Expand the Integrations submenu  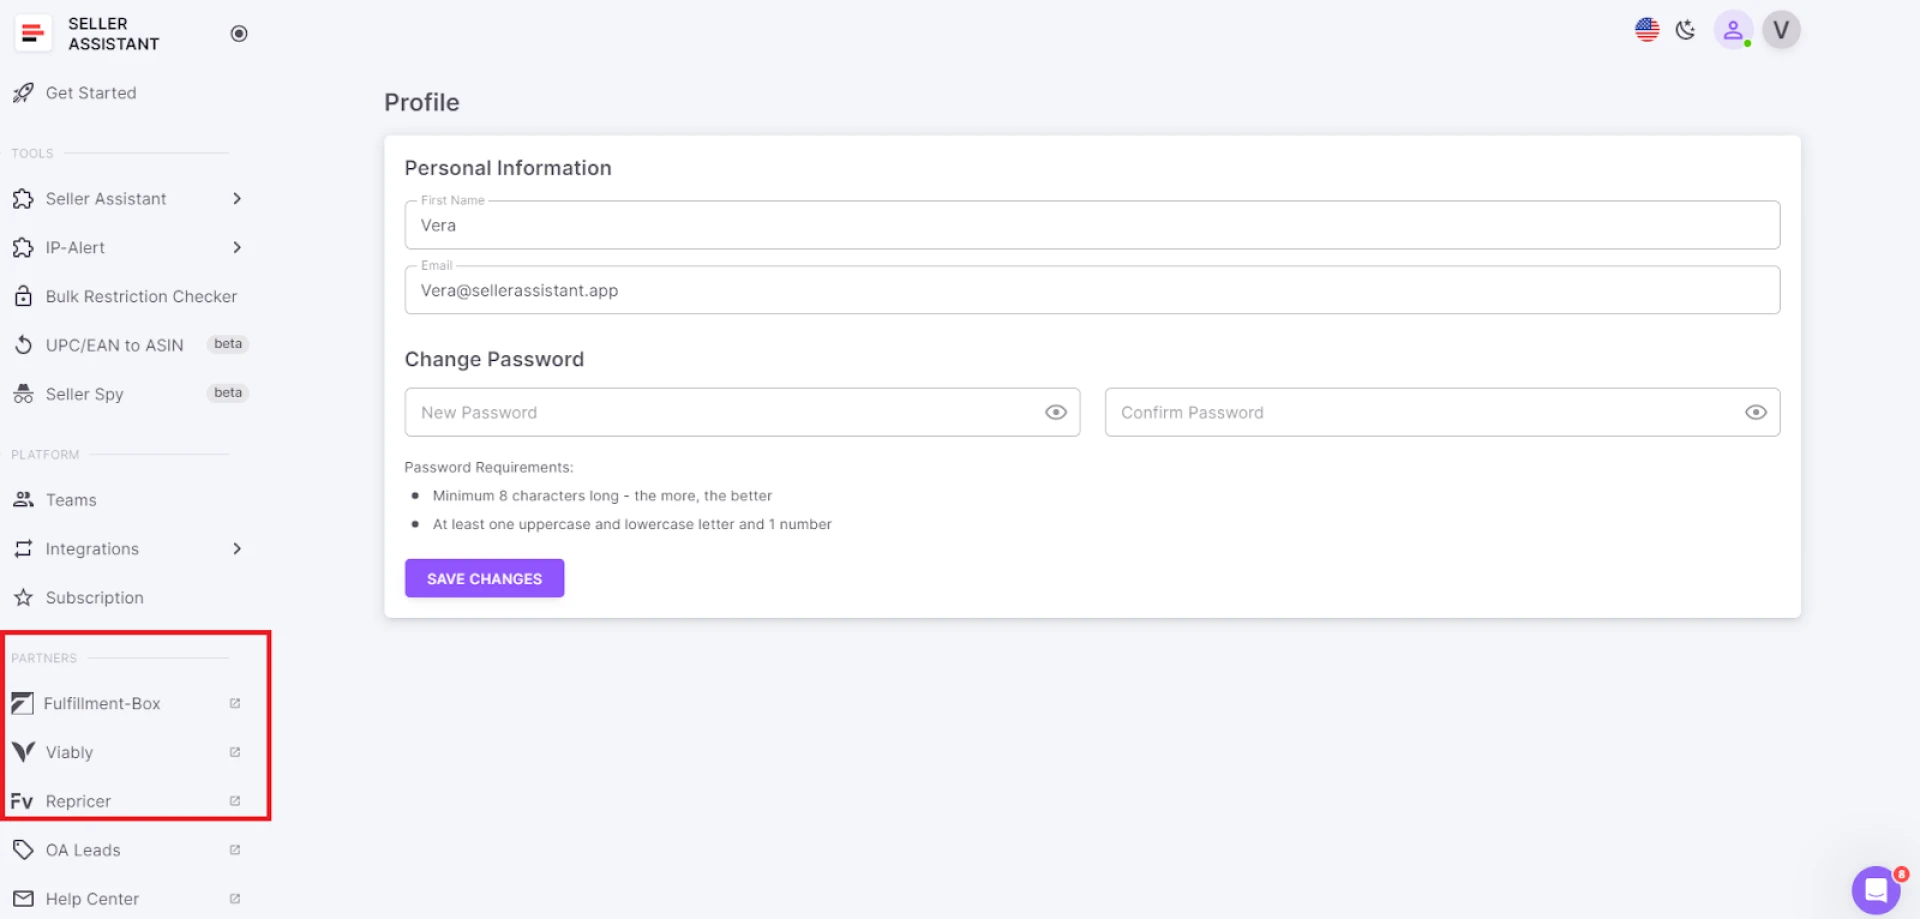coord(237,549)
